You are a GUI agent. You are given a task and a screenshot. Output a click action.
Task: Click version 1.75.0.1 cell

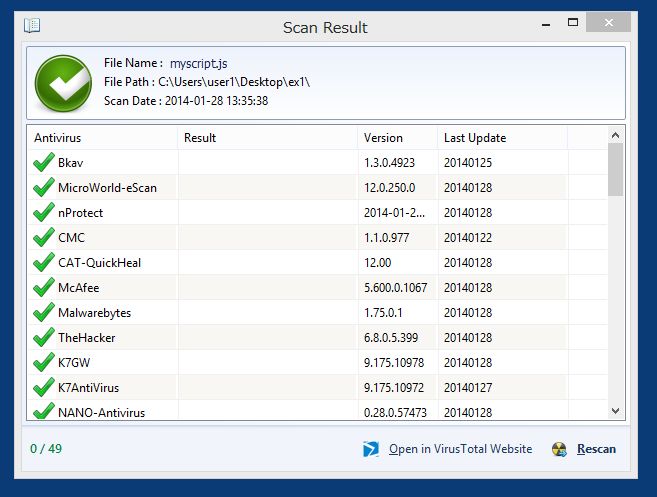click(383, 313)
